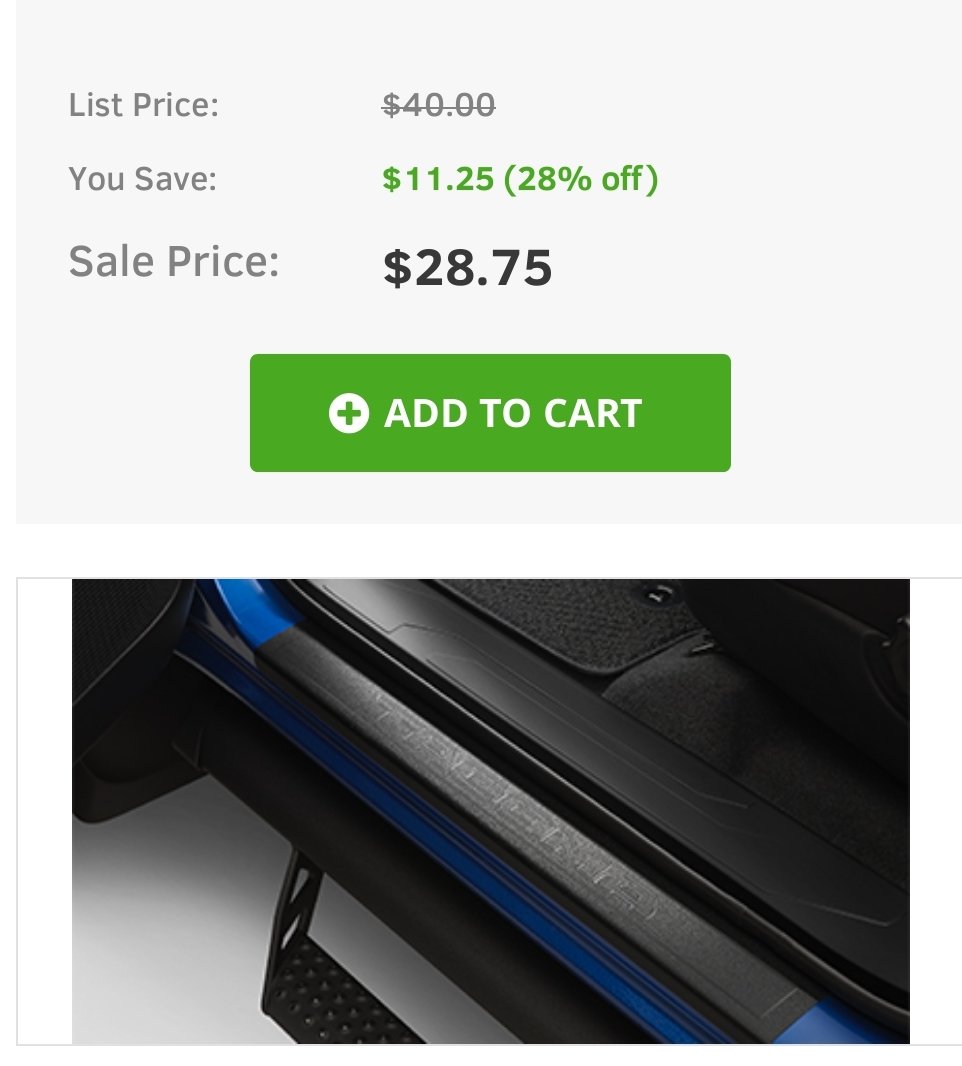Image resolution: width=962 pixels, height=1066 pixels.
Task: Click the bold $28.75 sale price
Action: [x=467, y=267]
